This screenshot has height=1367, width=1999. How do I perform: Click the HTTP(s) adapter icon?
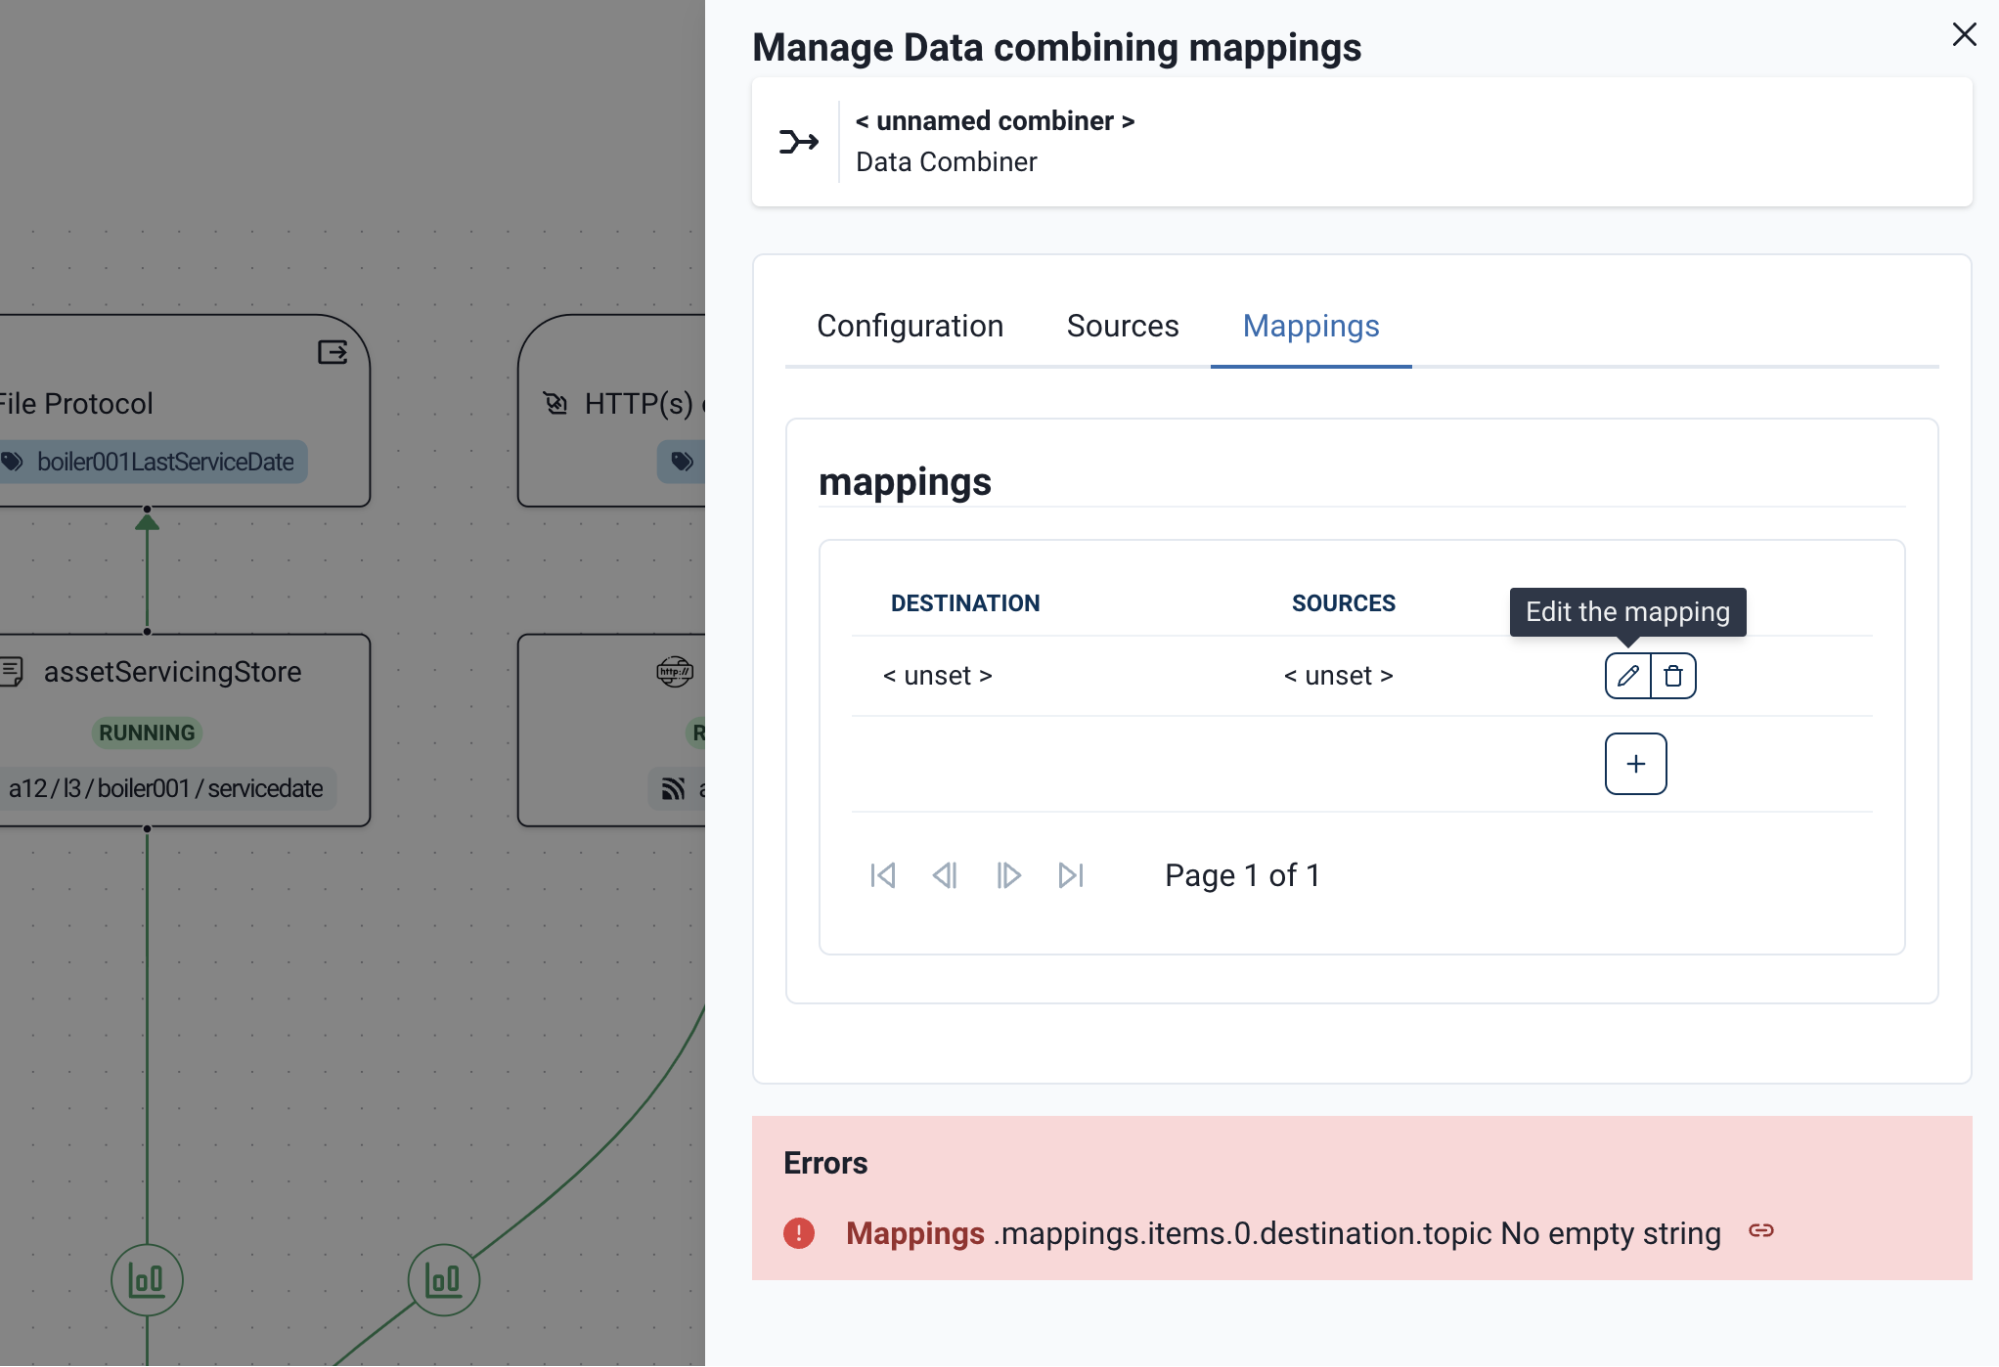[x=556, y=403]
